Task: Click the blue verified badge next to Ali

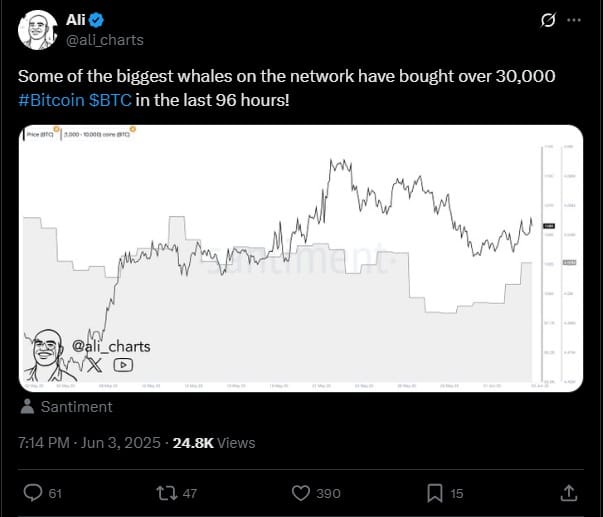Action: [96, 20]
